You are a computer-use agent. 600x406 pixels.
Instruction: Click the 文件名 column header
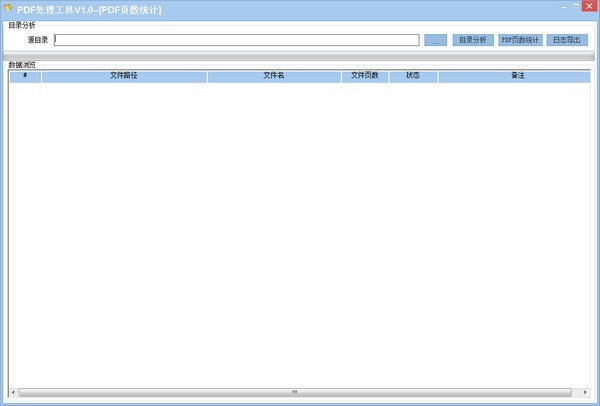[274, 76]
